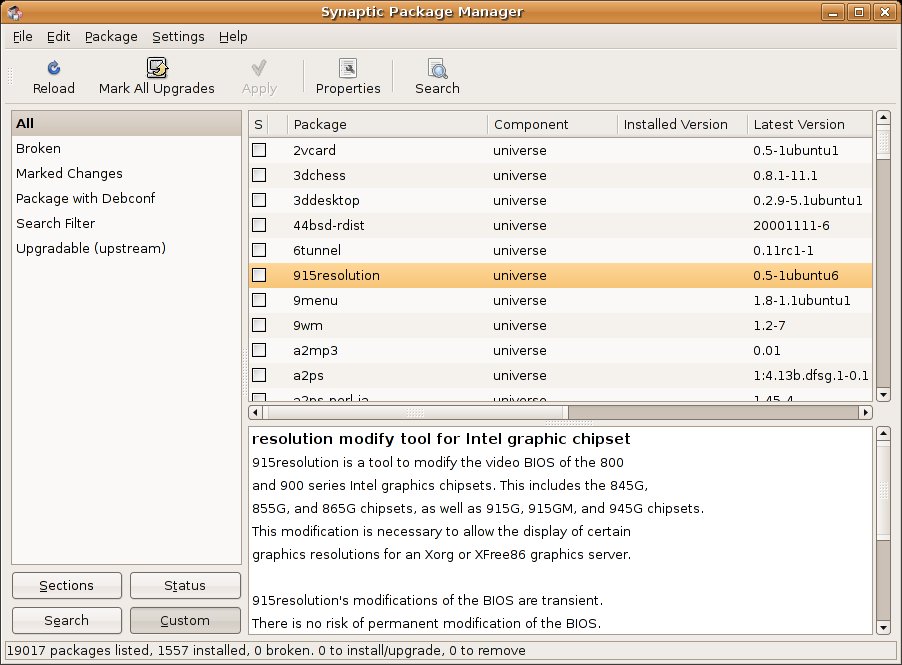This screenshot has width=902, height=665.
Task: Toggle status checkbox for 6tunnel
Action: [259, 250]
